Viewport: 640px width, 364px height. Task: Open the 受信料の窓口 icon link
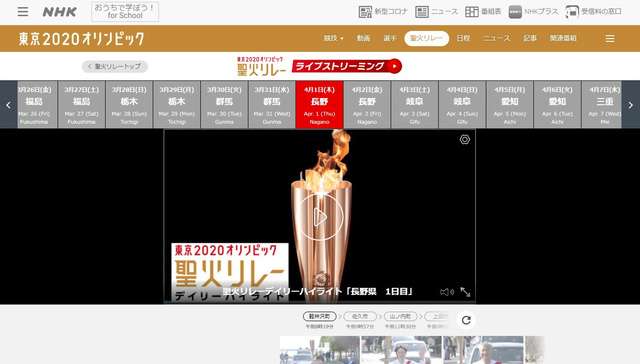pos(593,12)
